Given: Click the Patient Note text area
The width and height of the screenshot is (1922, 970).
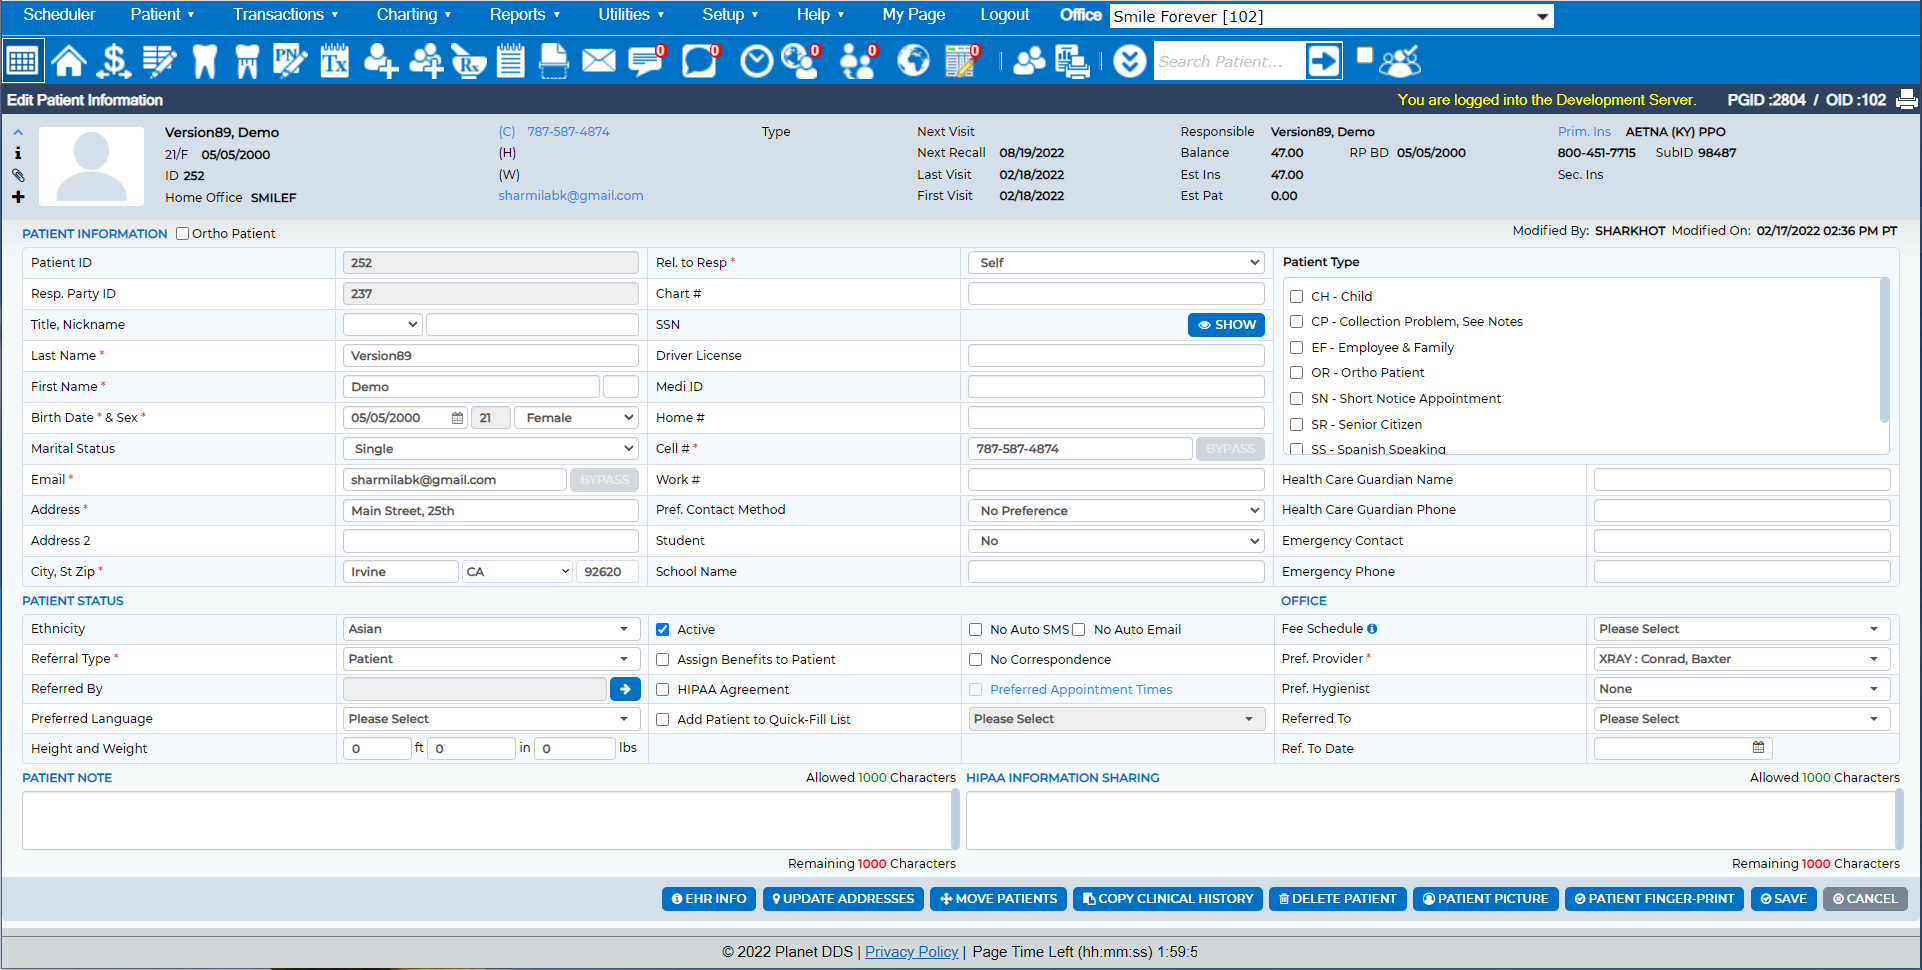Looking at the screenshot, I should pos(486,821).
